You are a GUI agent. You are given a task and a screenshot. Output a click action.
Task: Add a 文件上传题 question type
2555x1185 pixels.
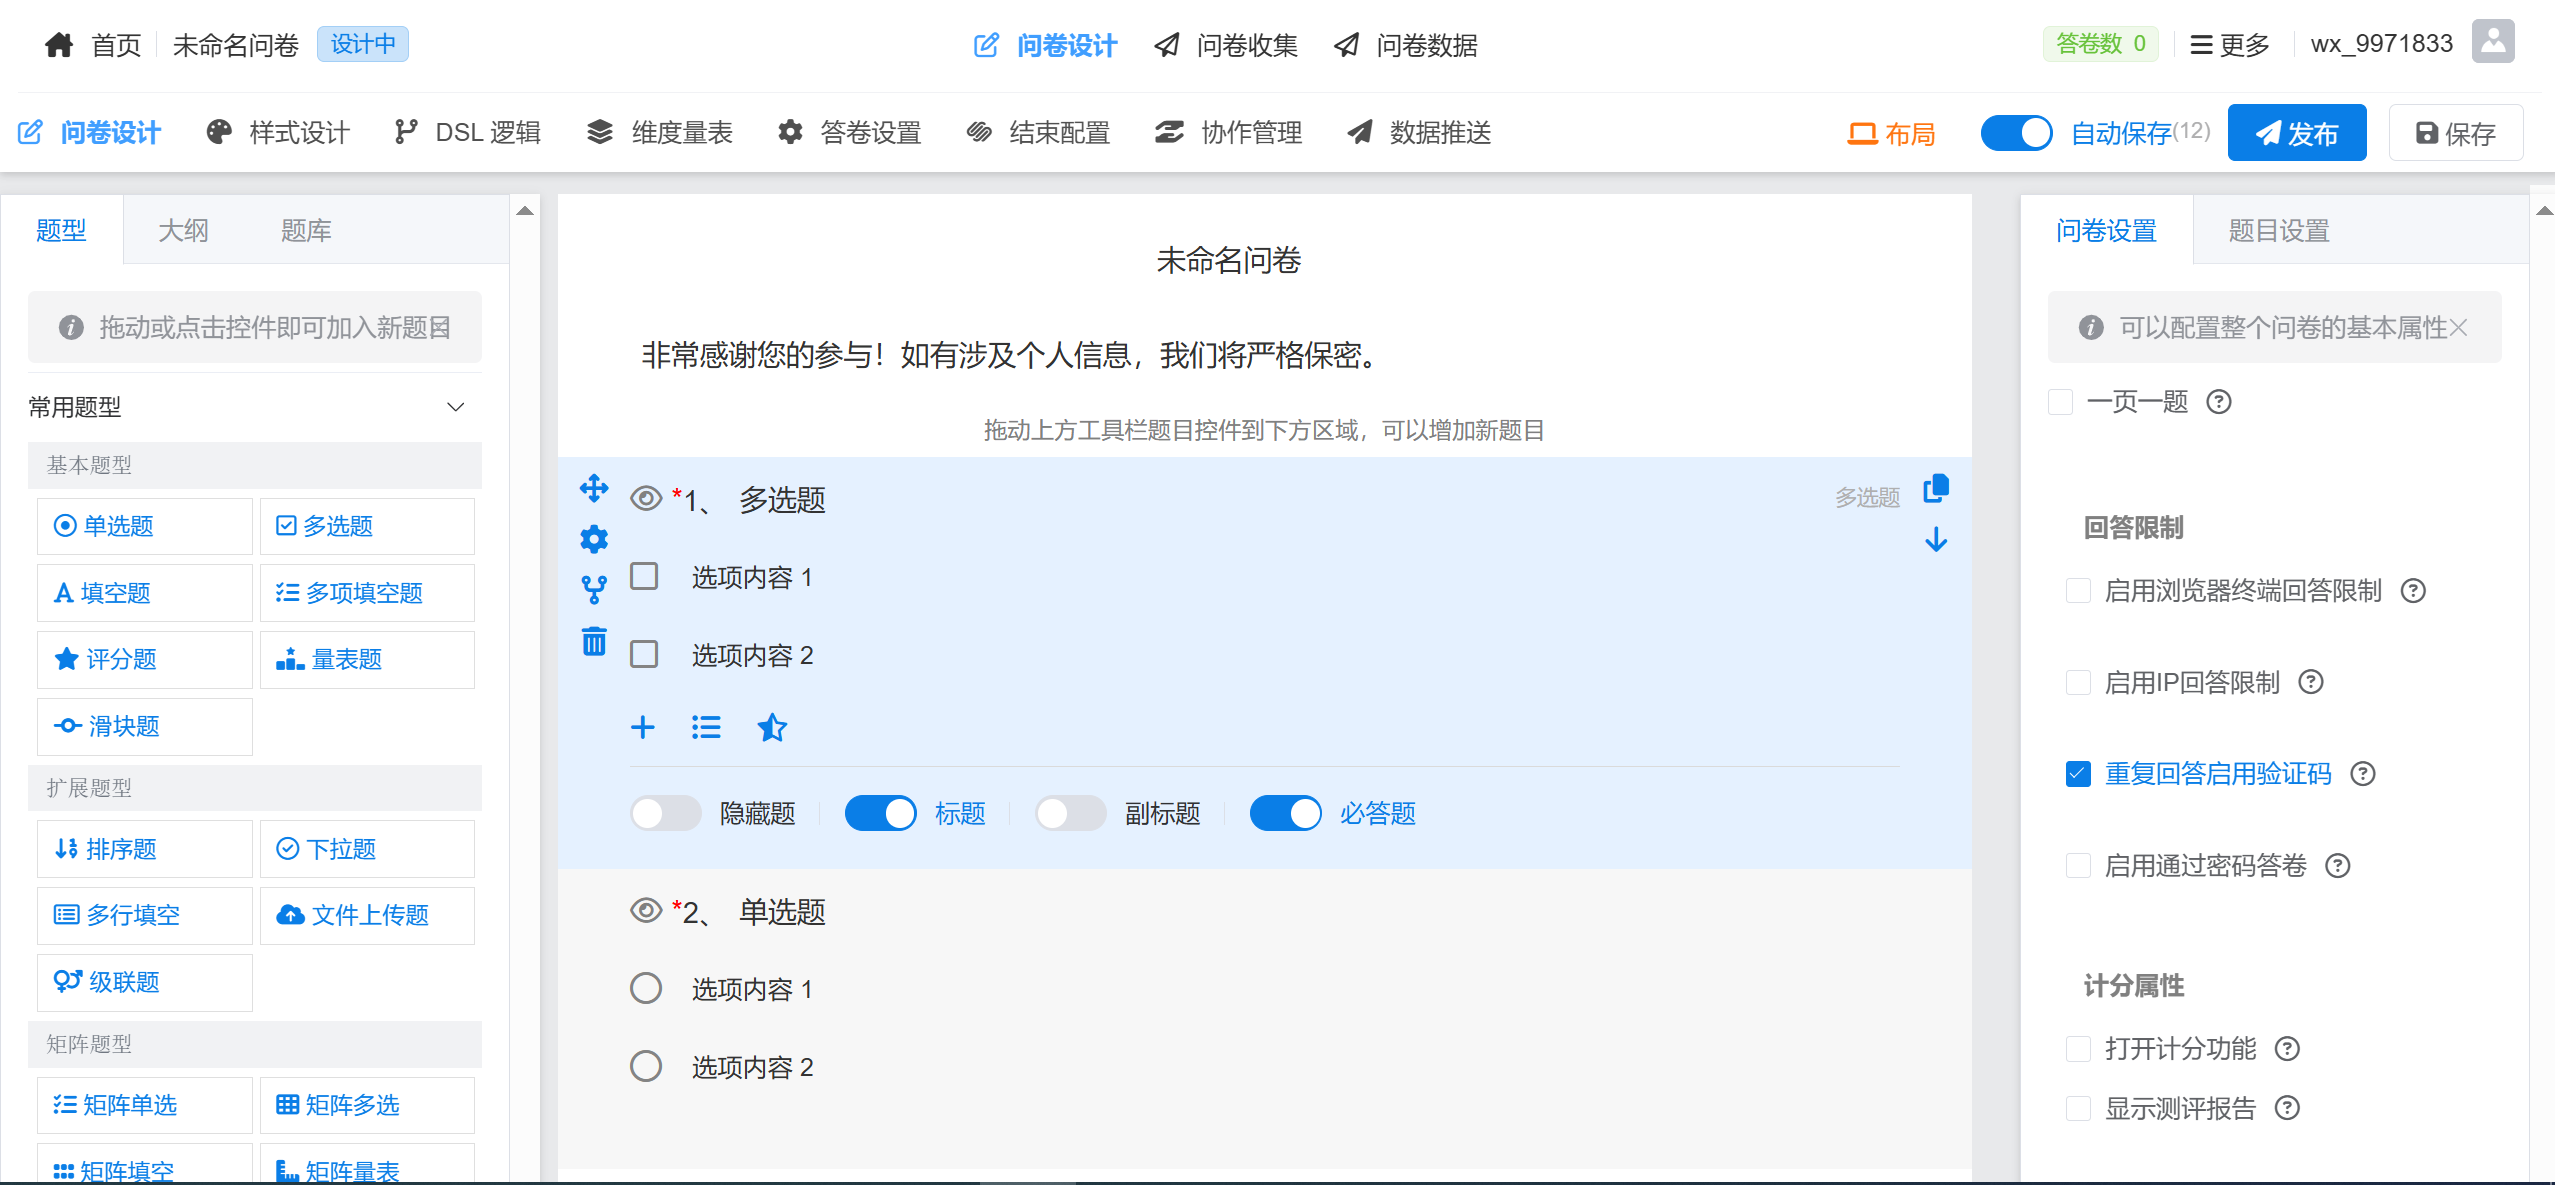367,915
